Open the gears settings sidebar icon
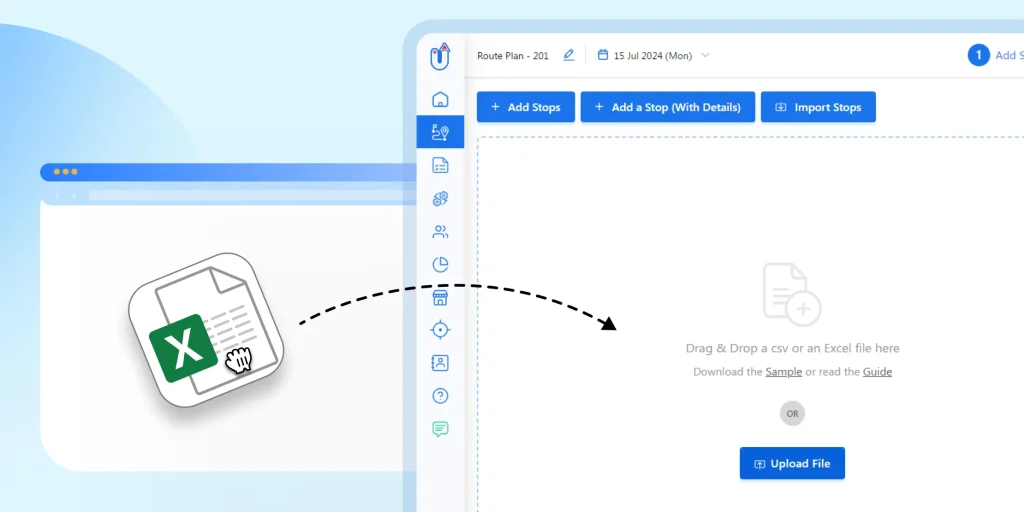 (440, 199)
